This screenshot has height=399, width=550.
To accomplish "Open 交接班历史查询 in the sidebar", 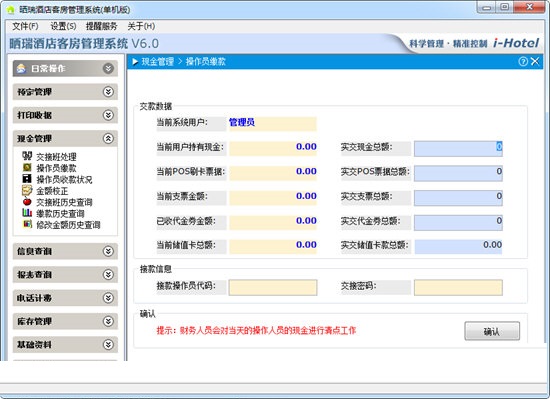I will pyautogui.click(x=64, y=202).
